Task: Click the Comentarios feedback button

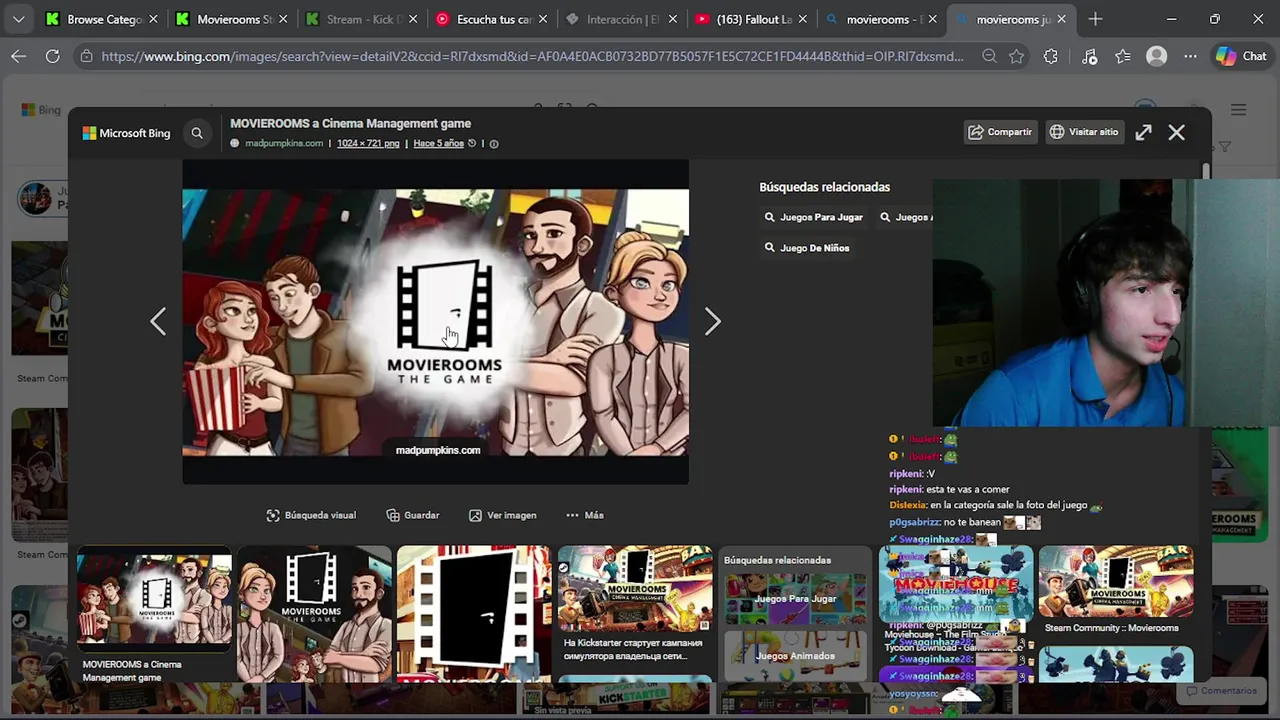Action: 1221,691
